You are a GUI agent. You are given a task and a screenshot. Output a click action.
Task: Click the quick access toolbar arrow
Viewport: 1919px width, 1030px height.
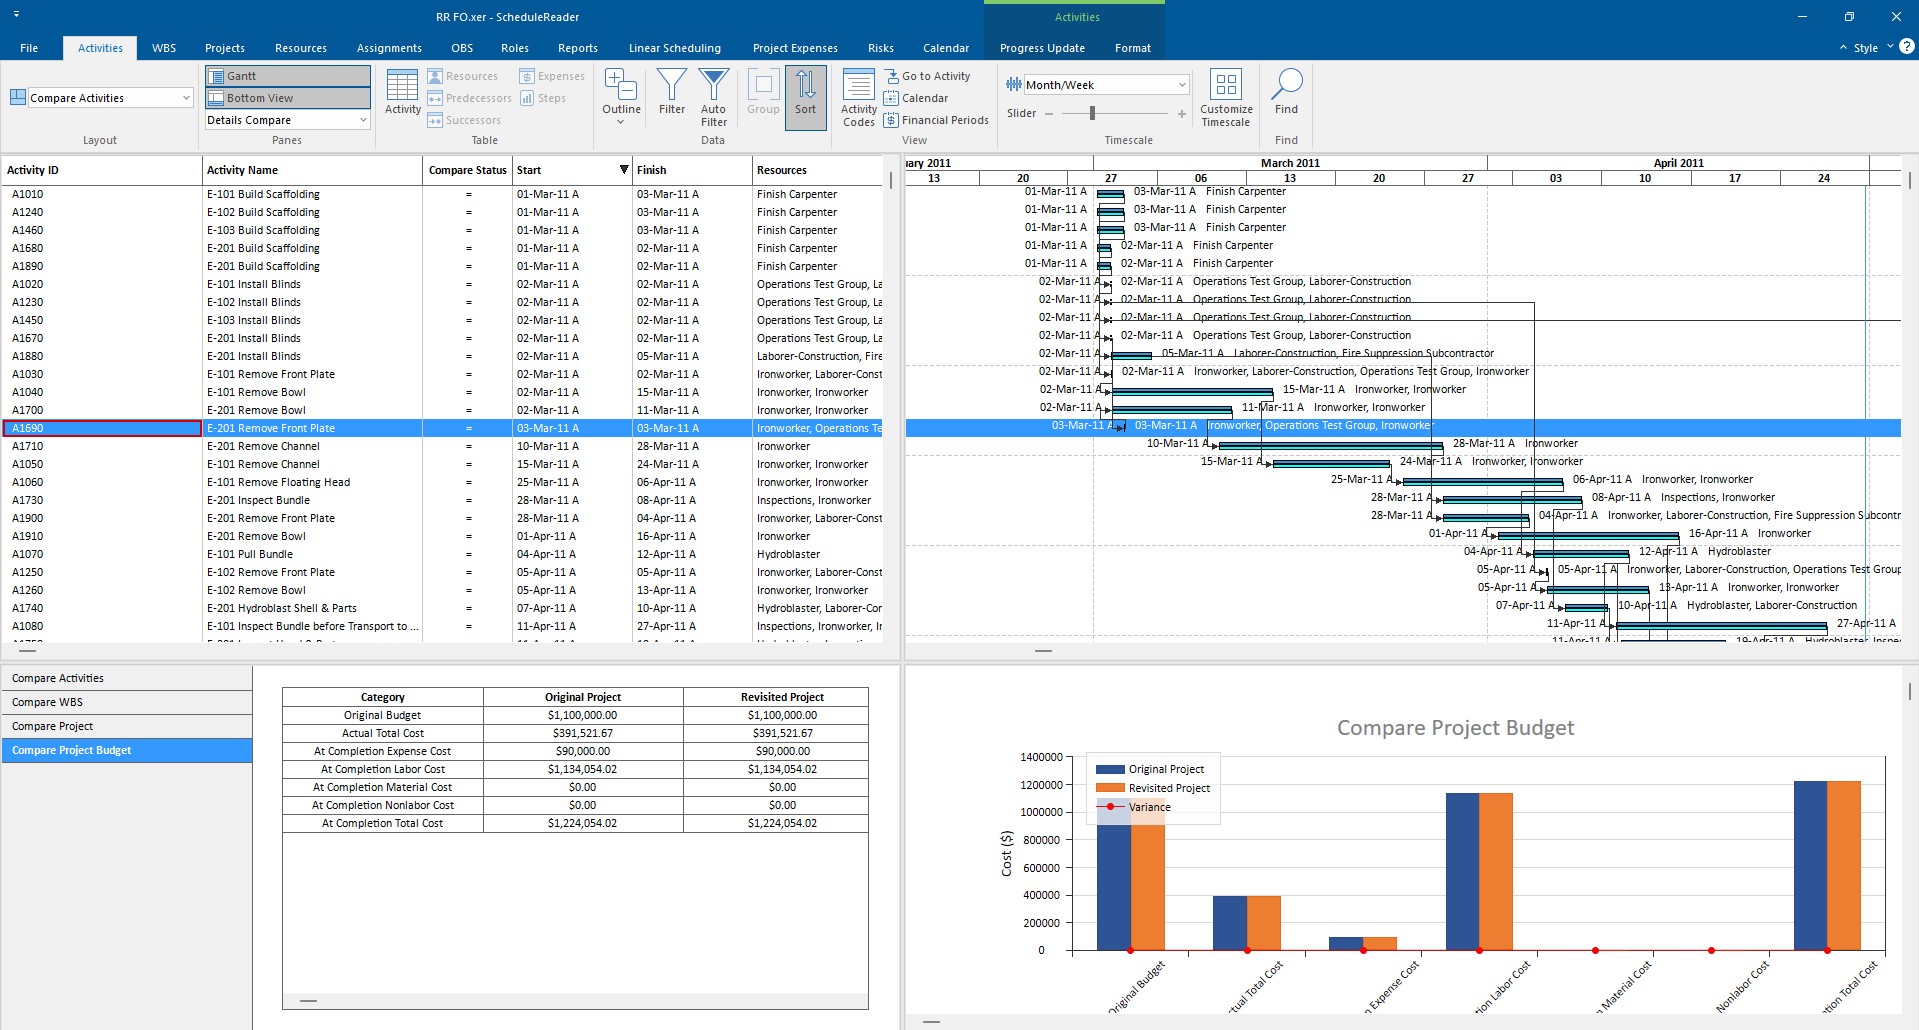(x=17, y=15)
